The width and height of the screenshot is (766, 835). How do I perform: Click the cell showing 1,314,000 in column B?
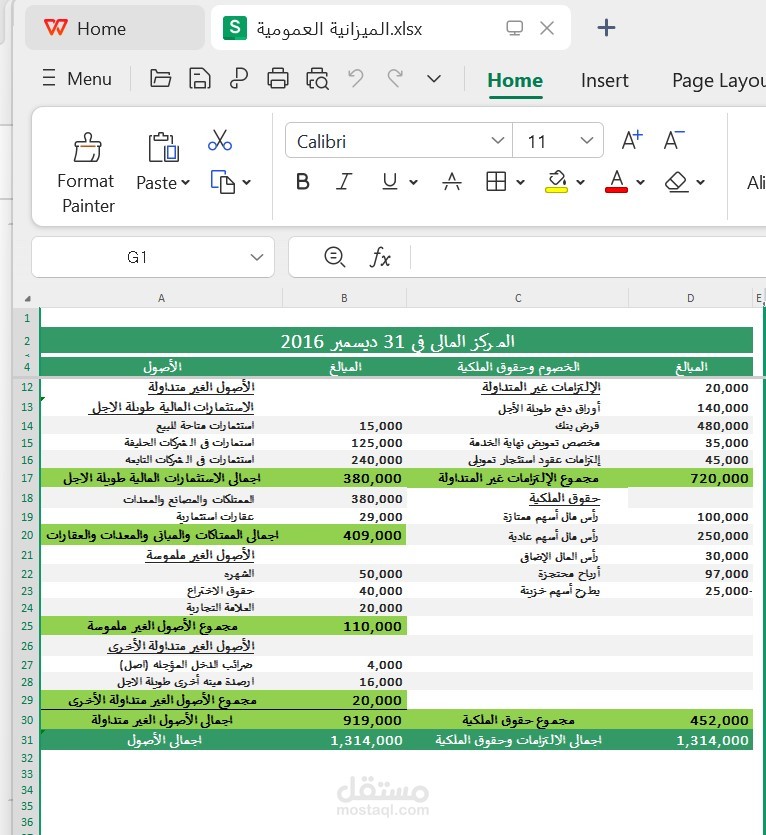pos(345,740)
